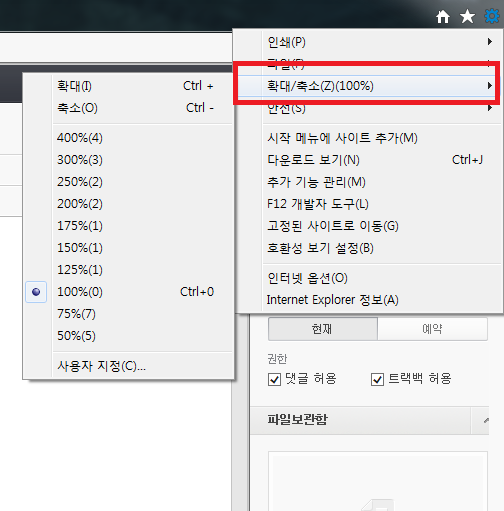Viewport: 504px width, 511px height.
Task: Select the 100%(0) zoom radio option
Action: click(128, 292)
